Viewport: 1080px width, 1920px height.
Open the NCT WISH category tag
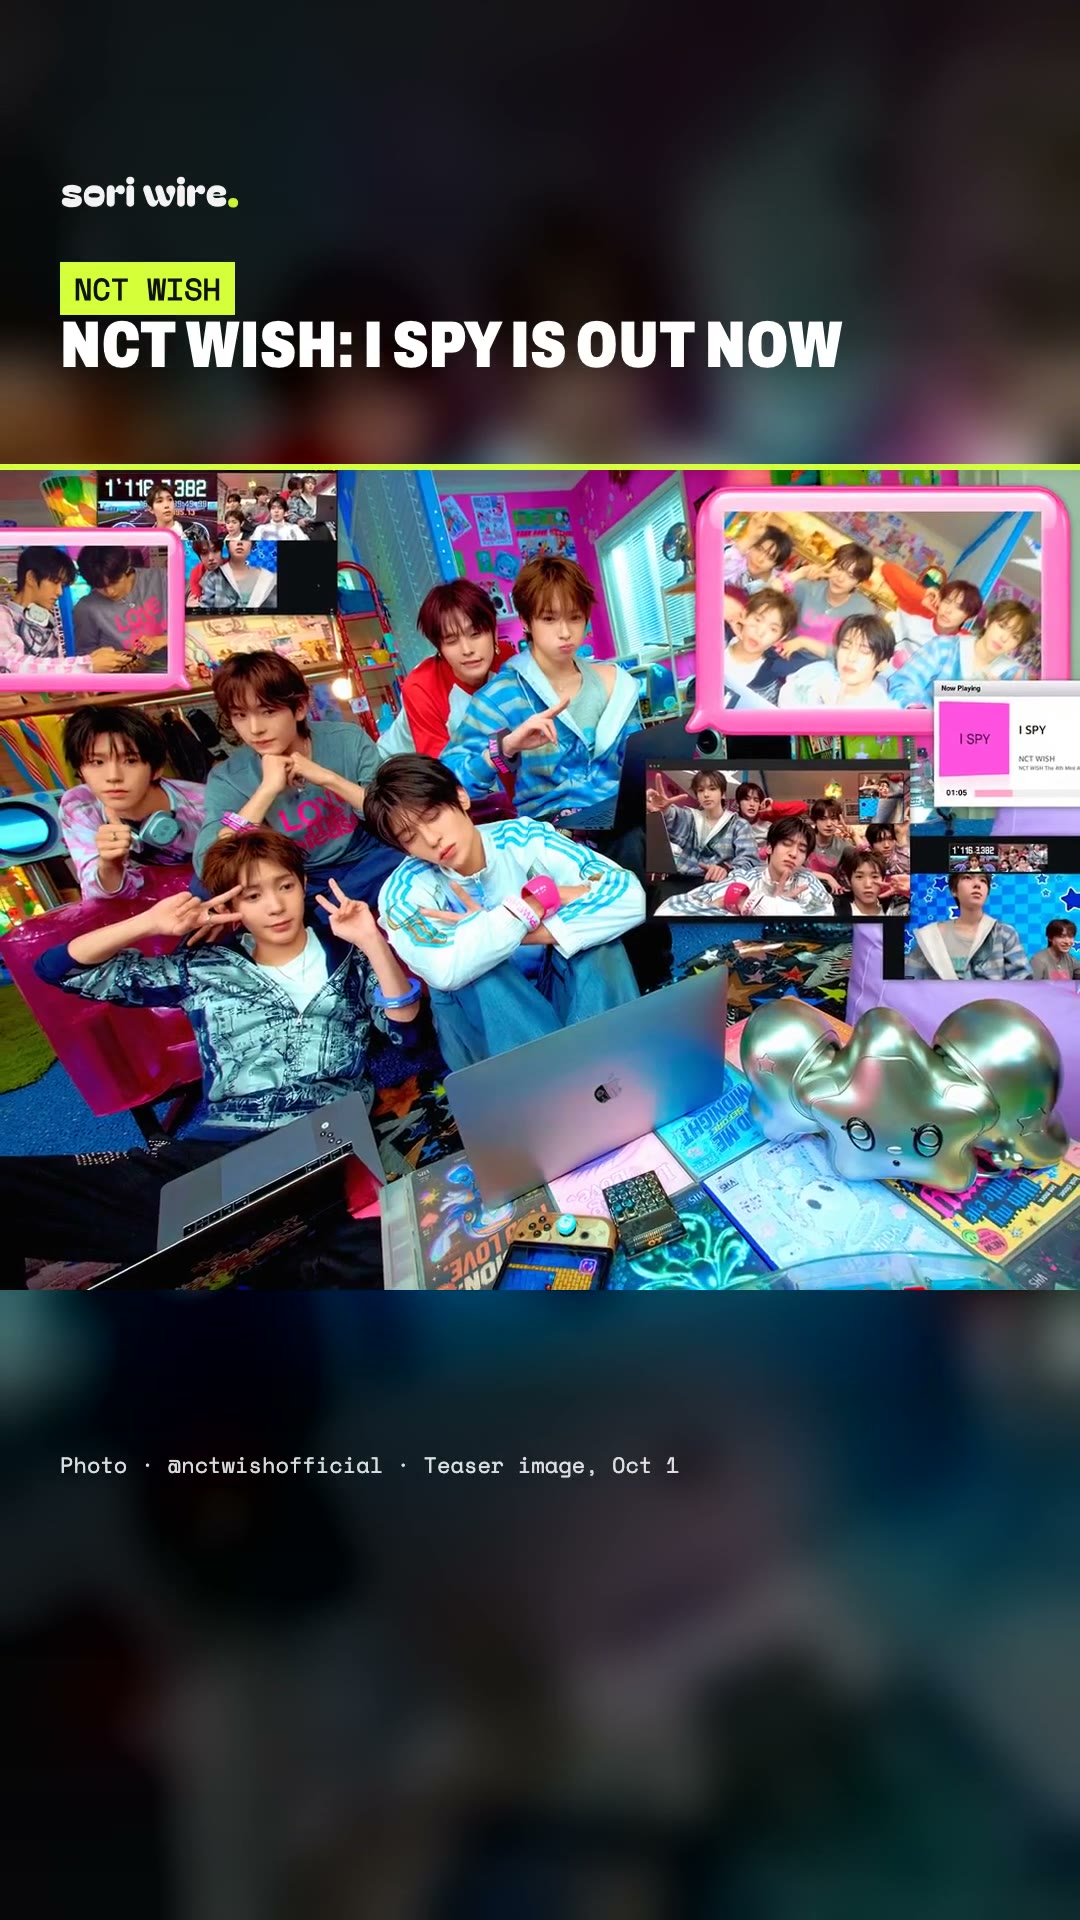(x=147, y=289)
